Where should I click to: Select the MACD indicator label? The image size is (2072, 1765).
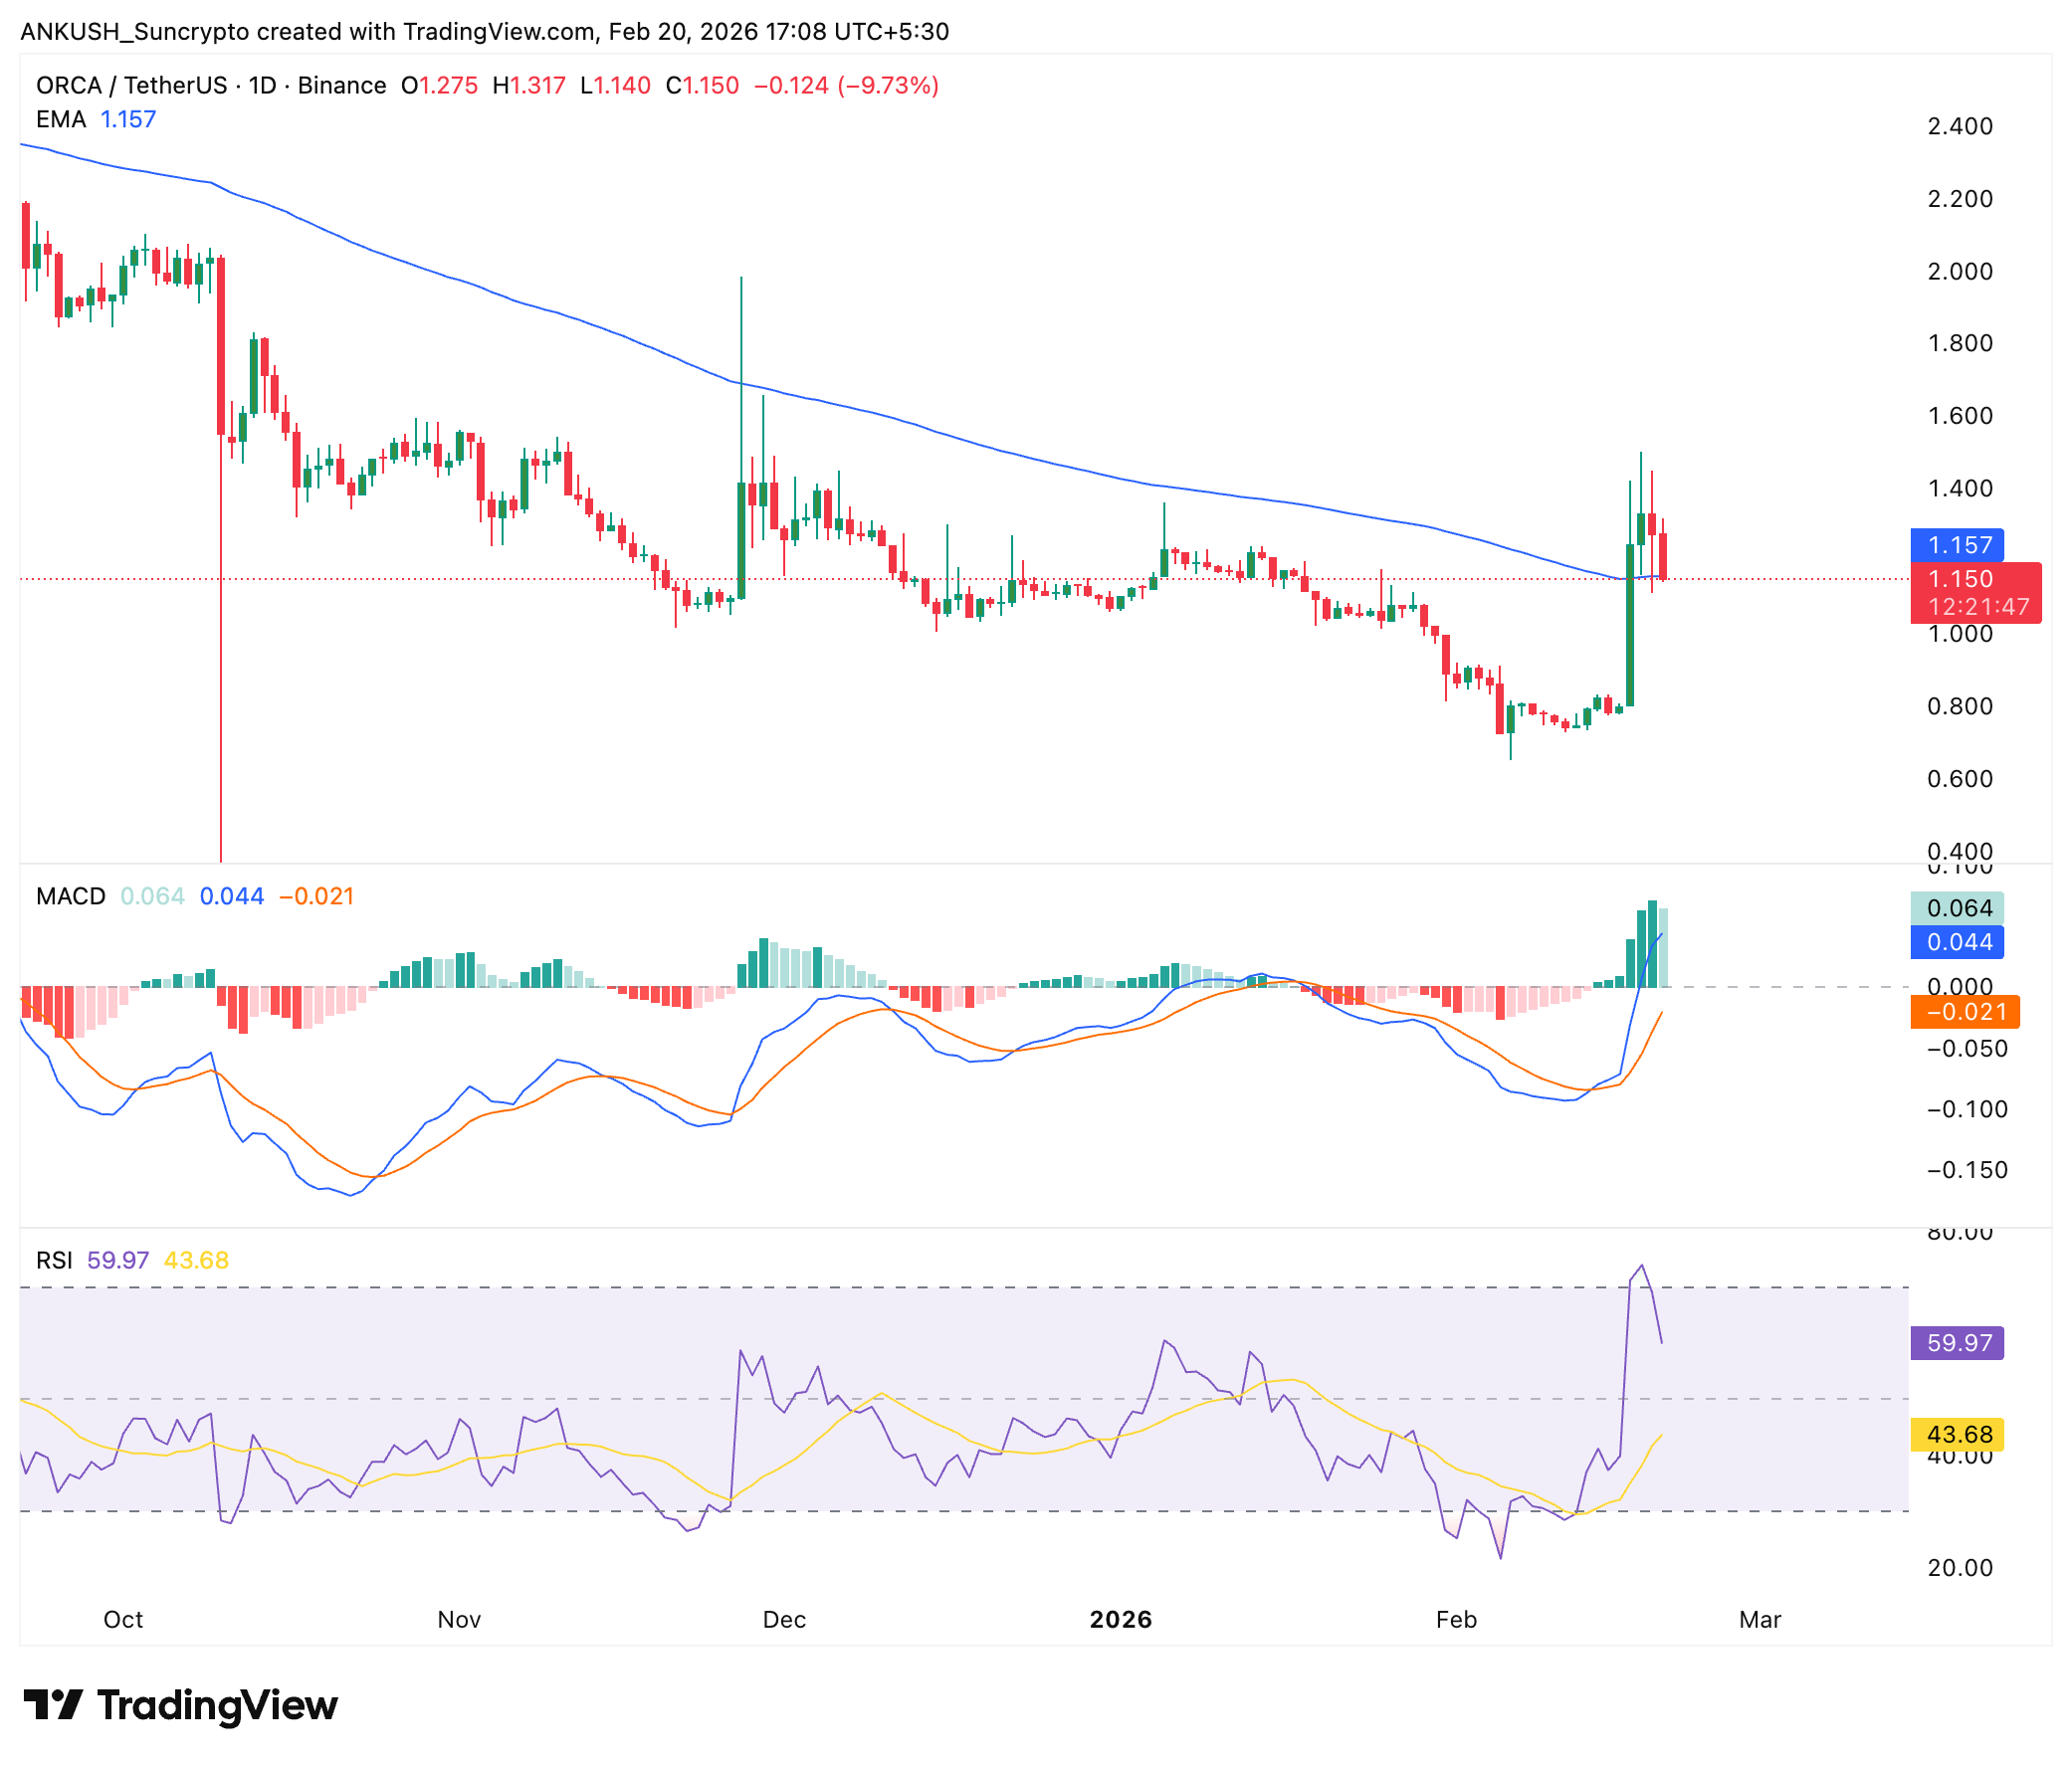coord(70,897)
